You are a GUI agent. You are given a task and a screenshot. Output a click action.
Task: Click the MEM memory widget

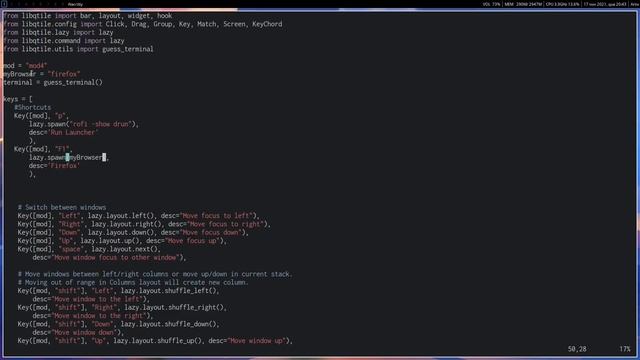click(x=523, y=4)
